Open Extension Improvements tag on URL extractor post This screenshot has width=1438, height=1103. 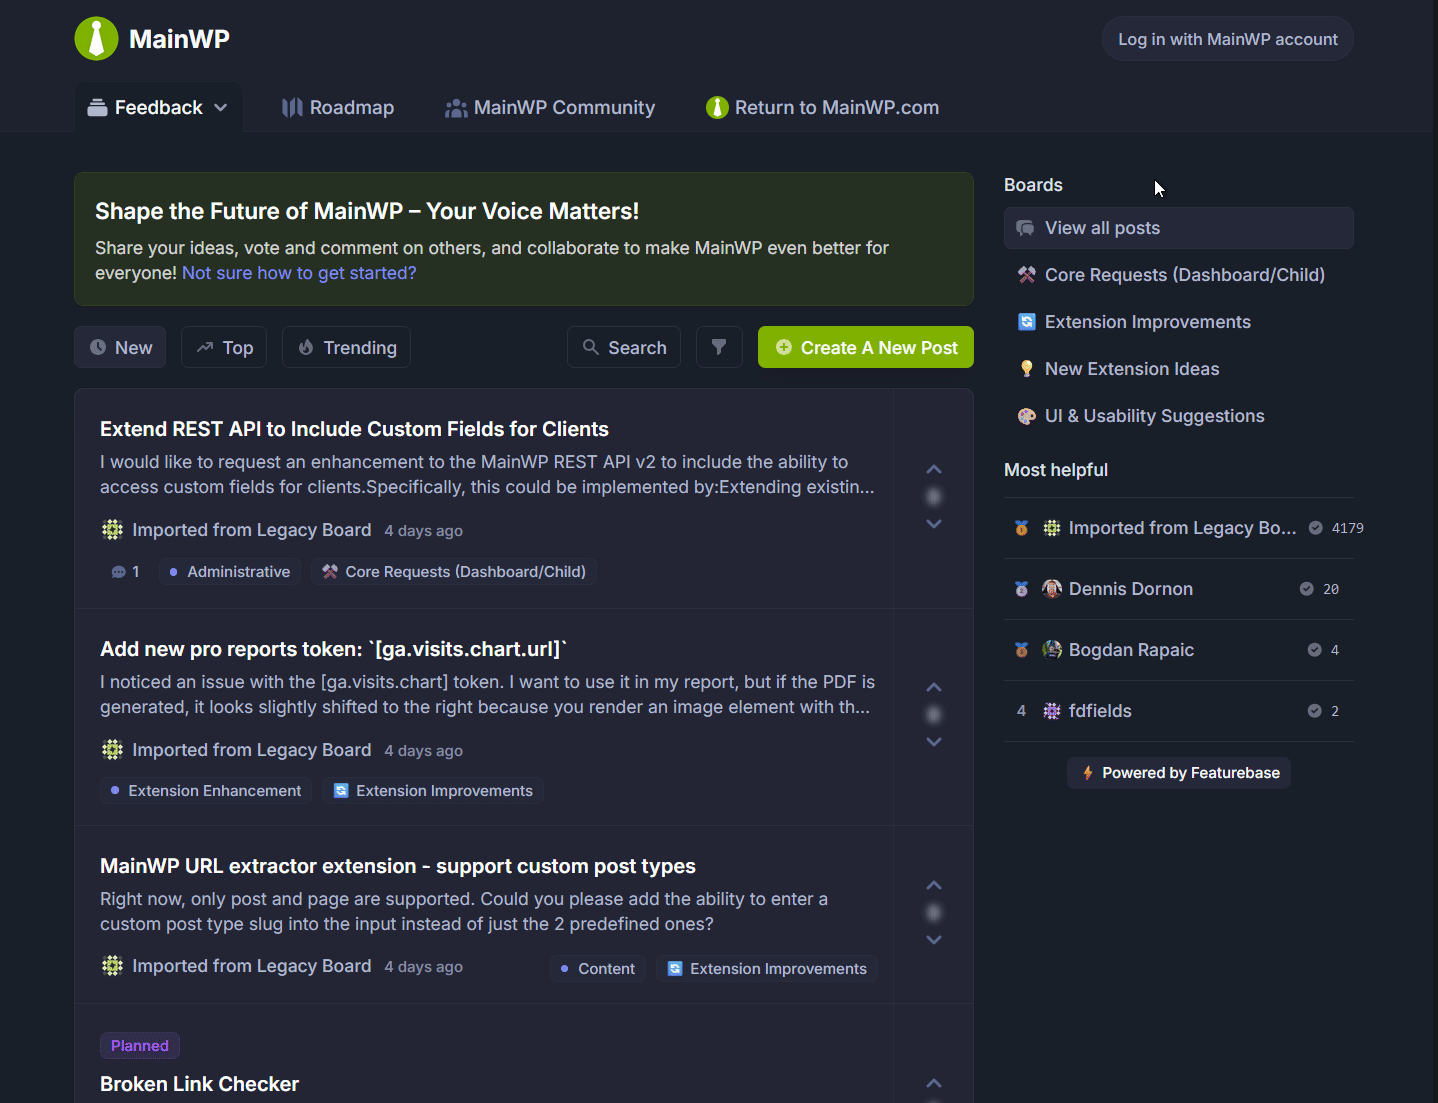point(767,969)
